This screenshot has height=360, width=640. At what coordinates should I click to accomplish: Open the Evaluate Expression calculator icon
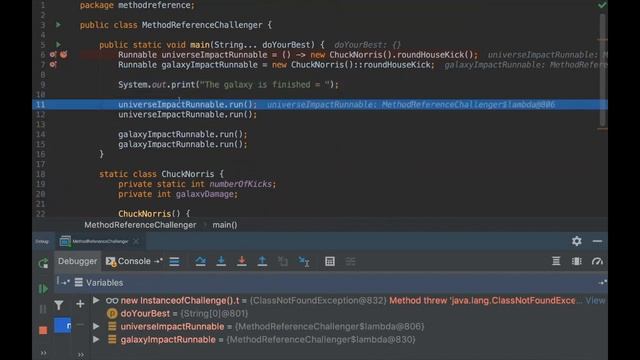(x=330, y=261)
